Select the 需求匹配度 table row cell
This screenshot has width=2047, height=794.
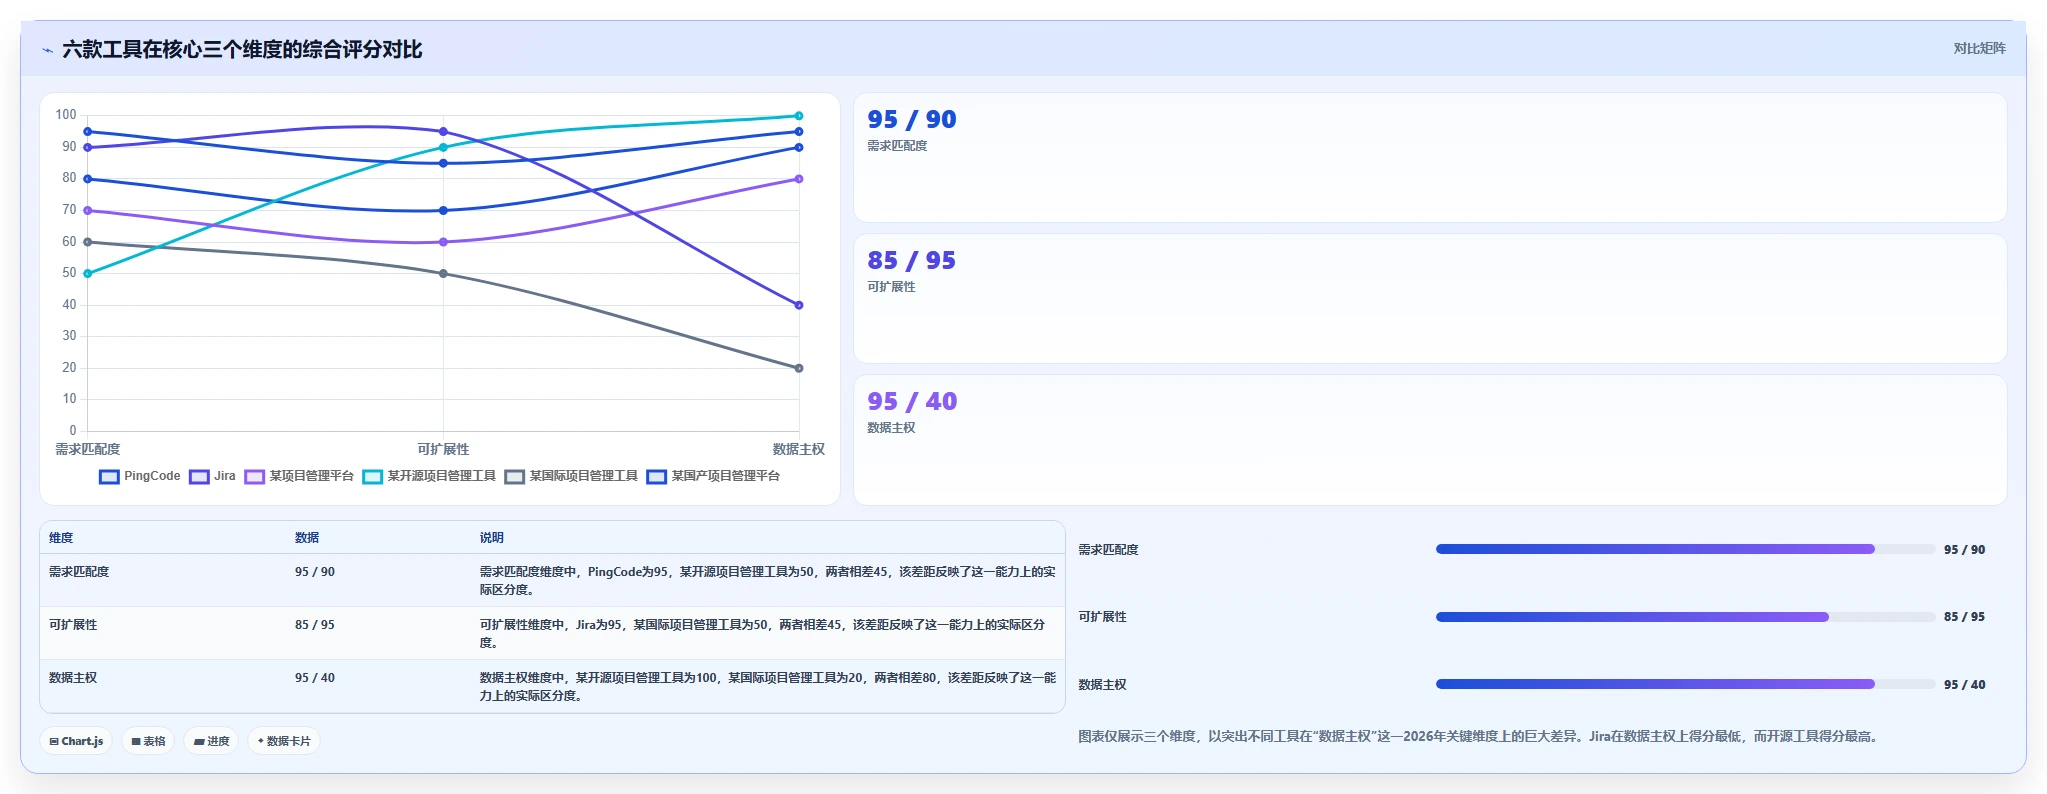tap(79, 572)
